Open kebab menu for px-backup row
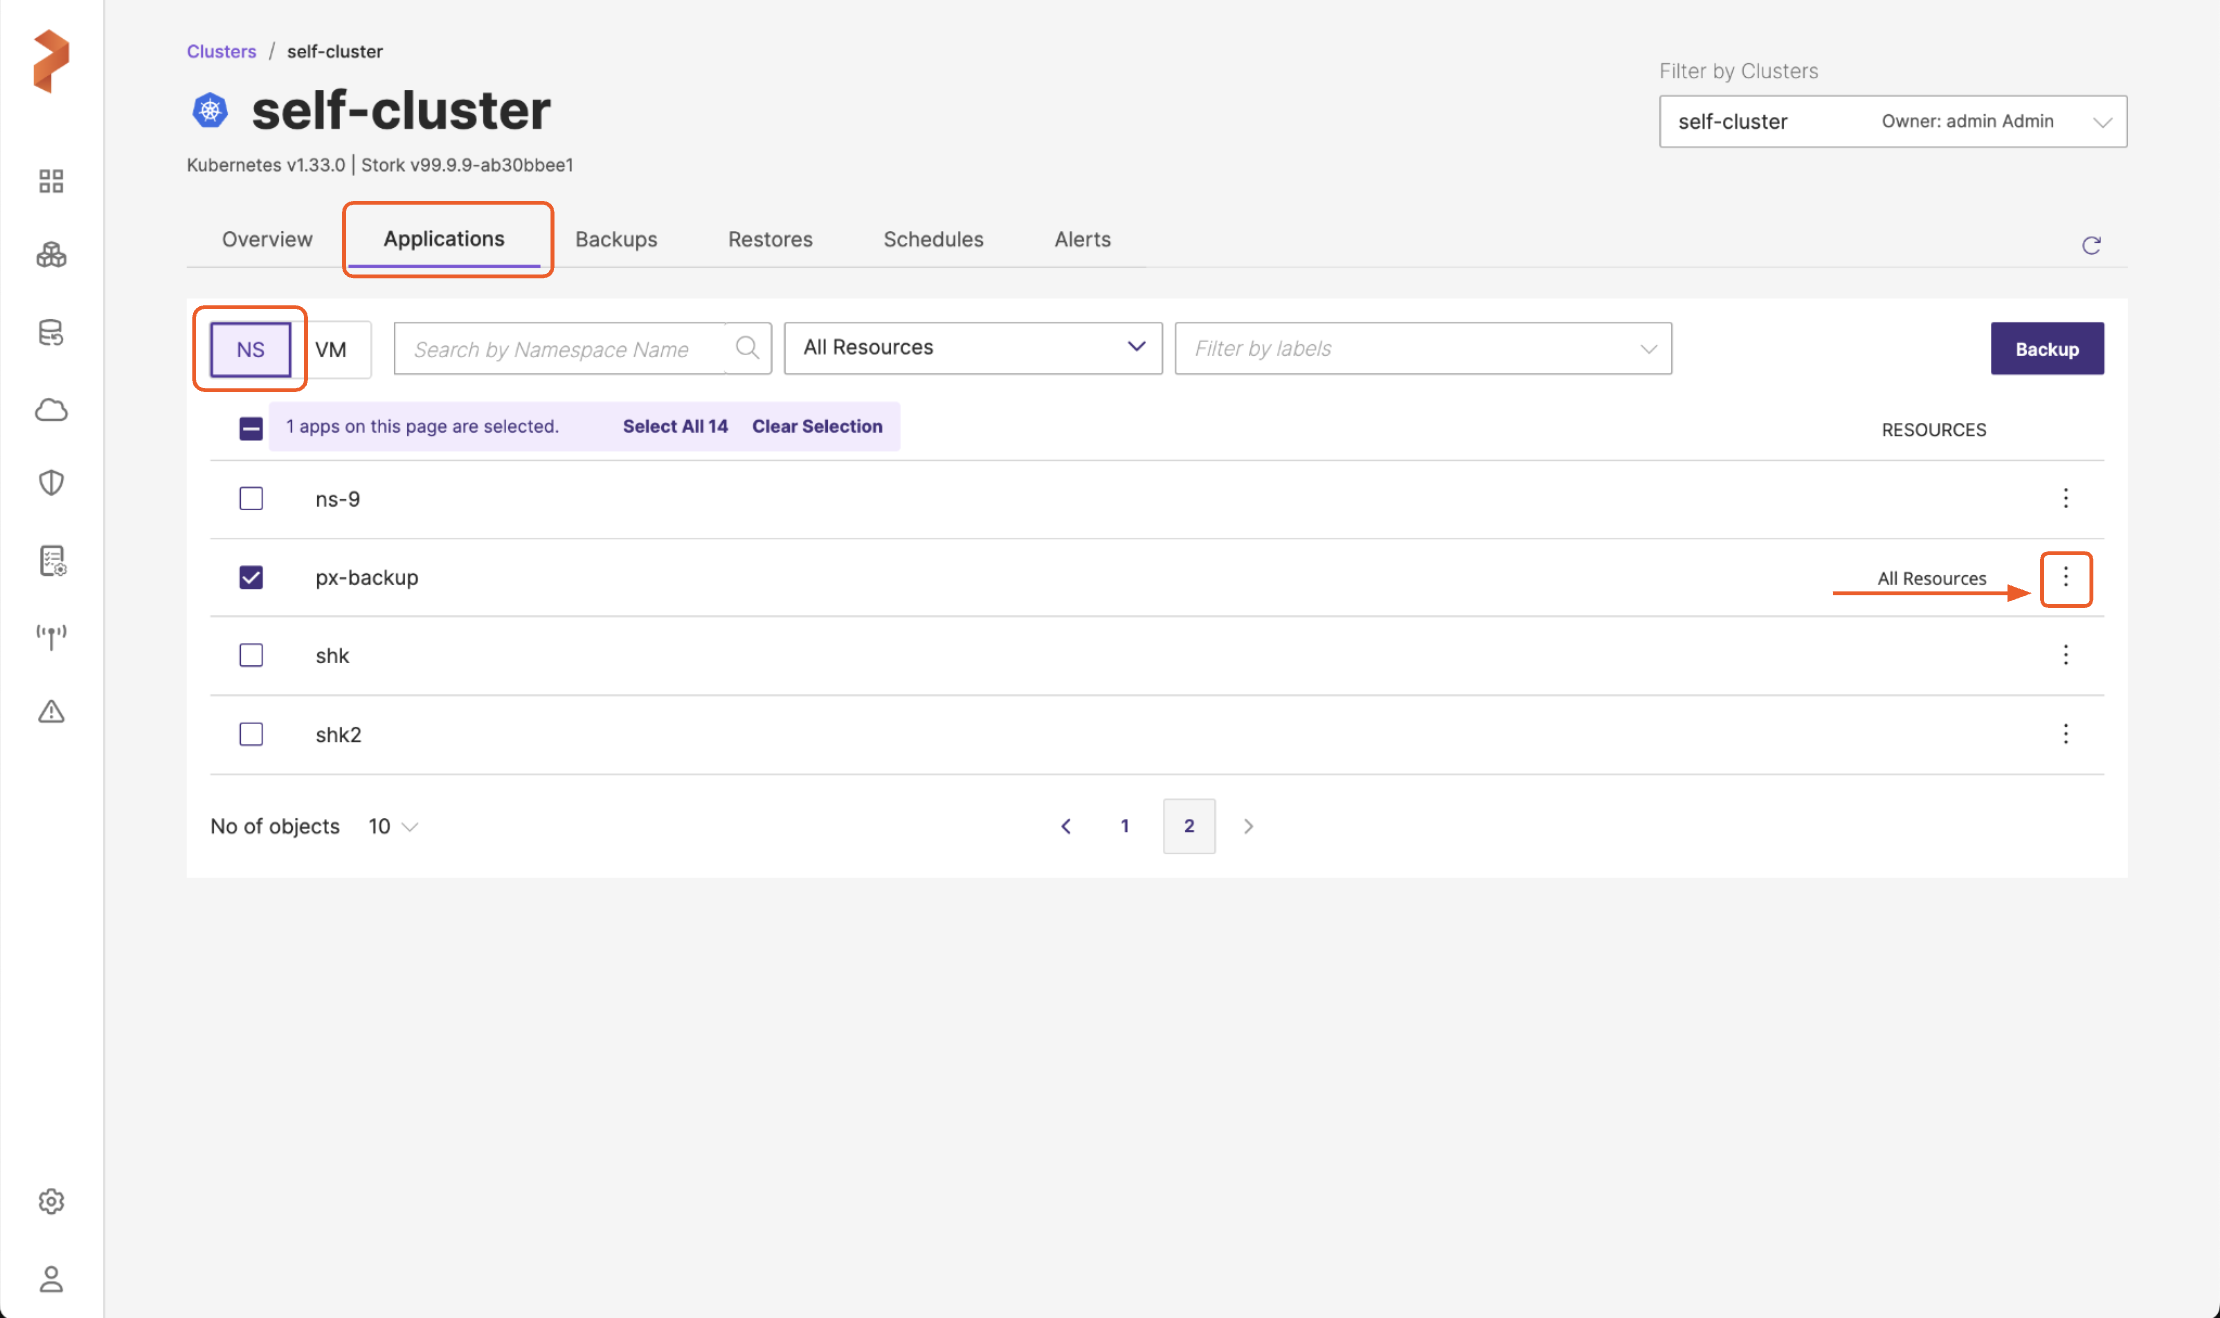This screenshot has width=2220, height=1318. (x=2066, y=578)
